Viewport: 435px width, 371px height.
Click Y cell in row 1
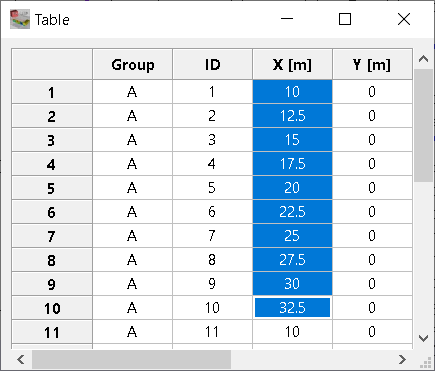pos(372,92)
